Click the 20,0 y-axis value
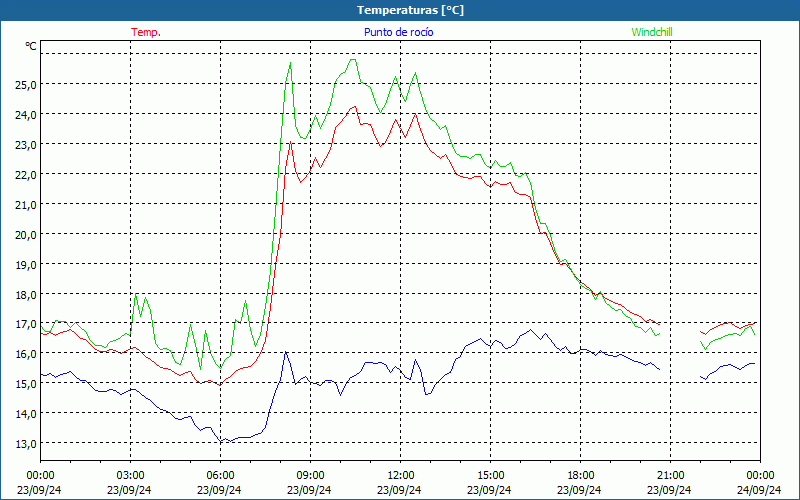800x500 pixels. 26,235
